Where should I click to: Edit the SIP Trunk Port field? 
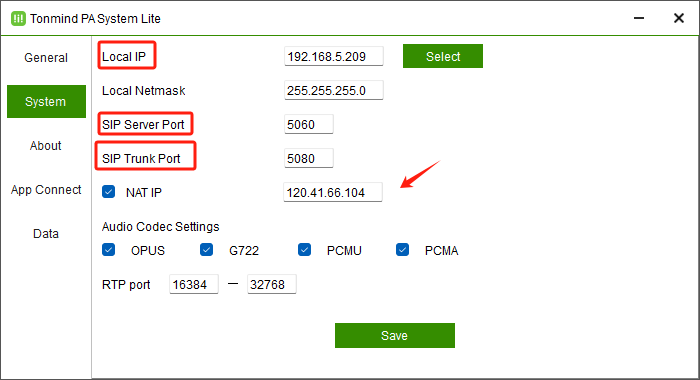click(308, 158)
